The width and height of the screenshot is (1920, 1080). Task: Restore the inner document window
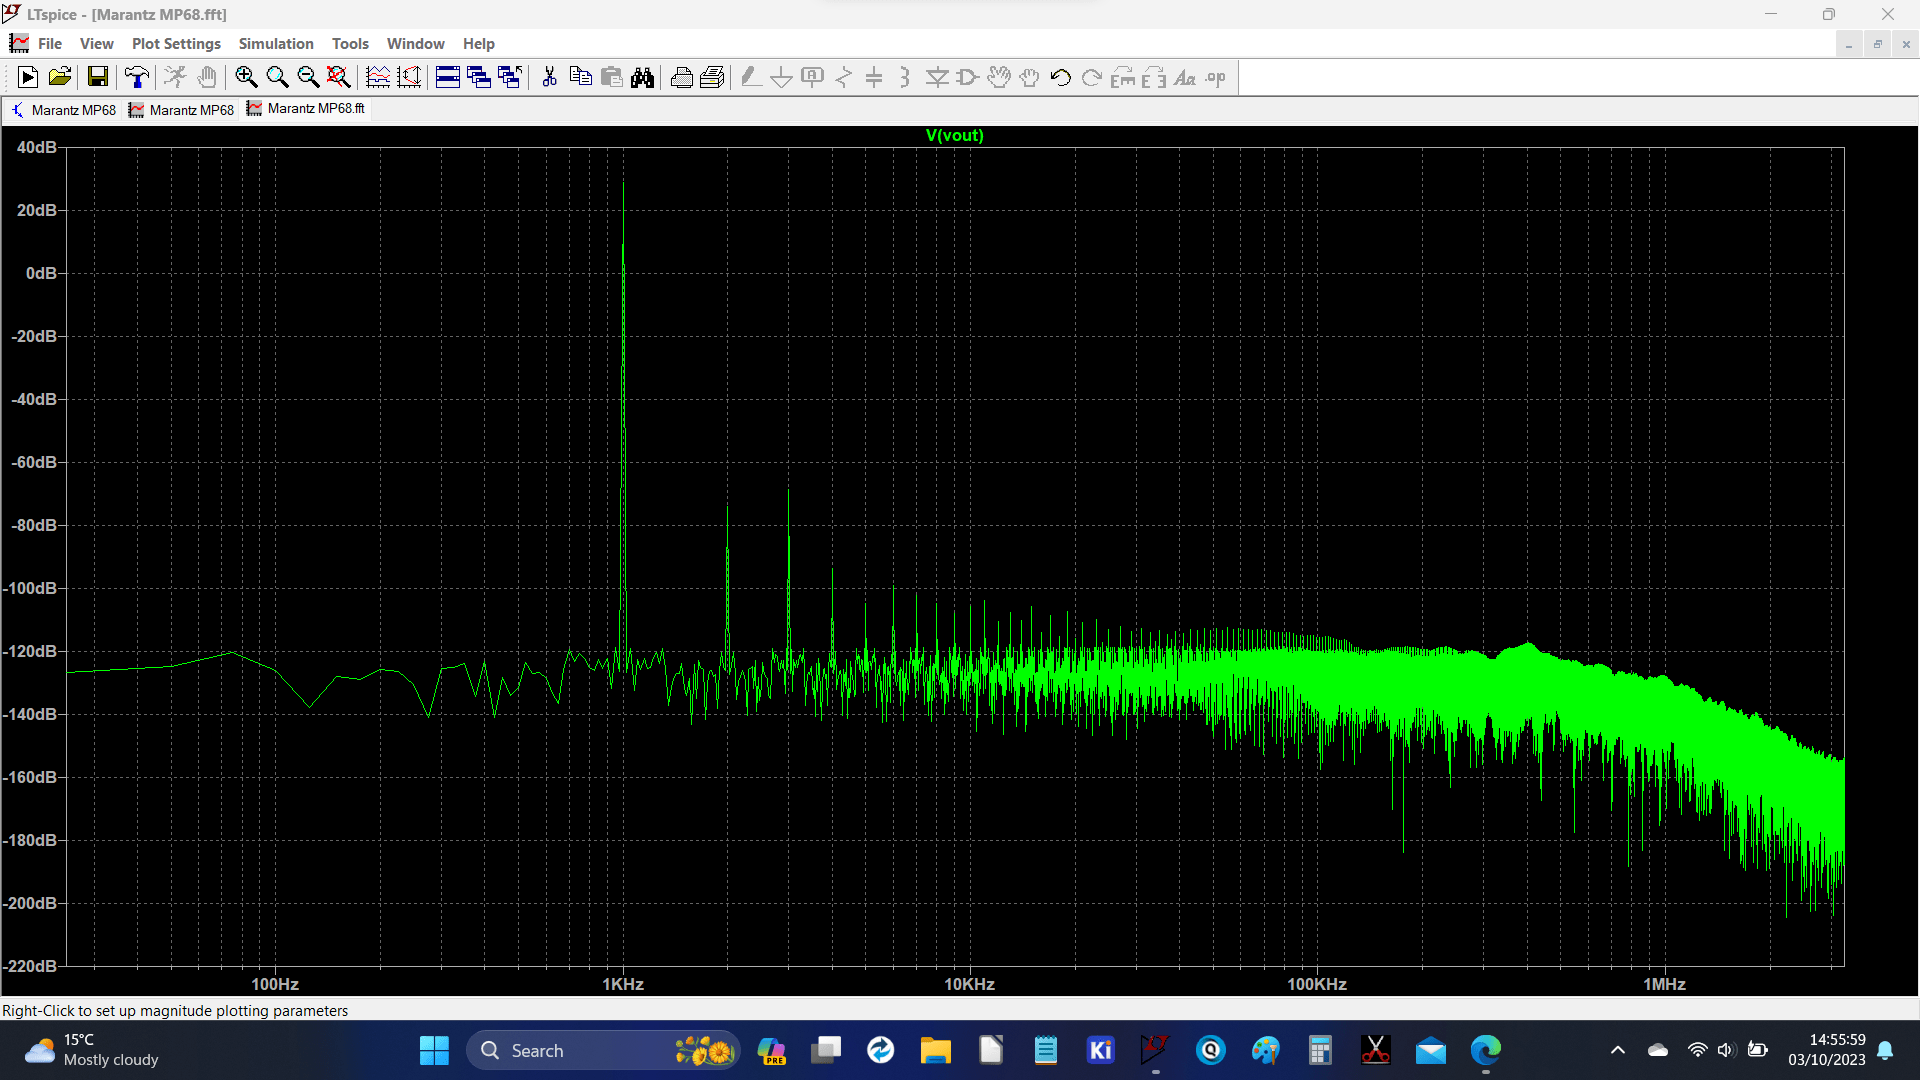pos(1877,44)
